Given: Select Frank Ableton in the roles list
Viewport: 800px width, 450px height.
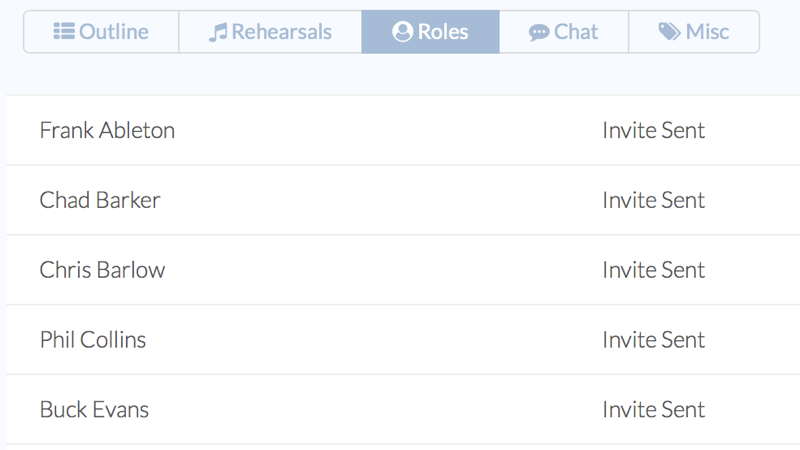Looking at the screenshot, I should [x=107, y=131].
